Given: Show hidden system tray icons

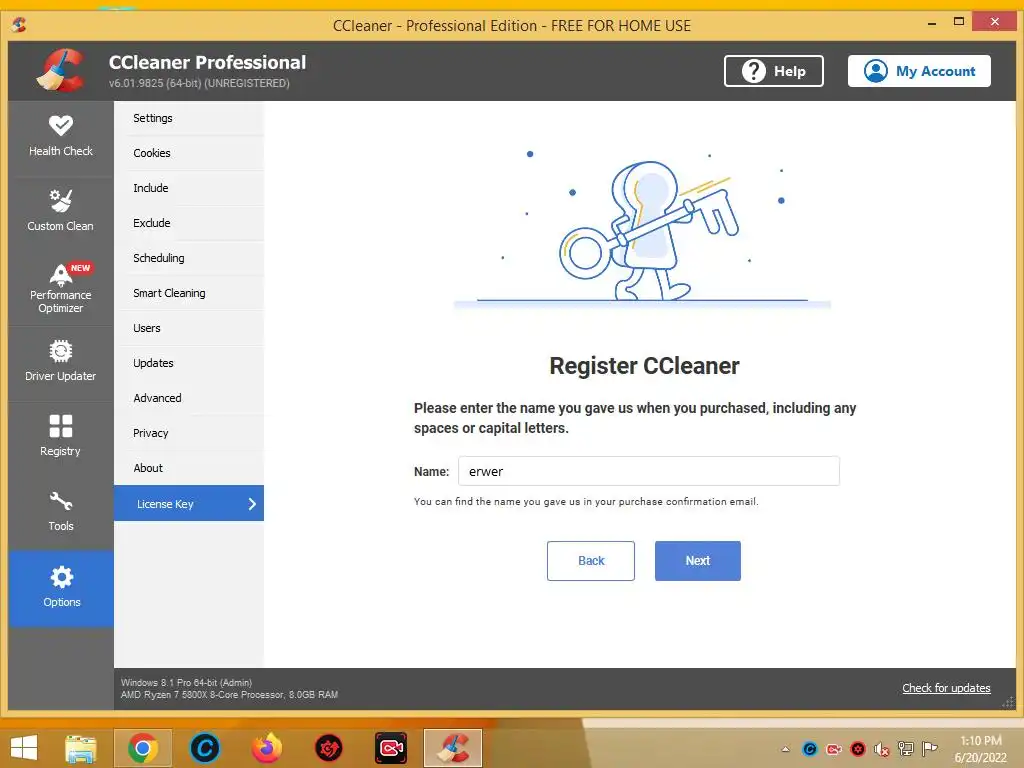Looking at the screenshot, I should 786,749.
